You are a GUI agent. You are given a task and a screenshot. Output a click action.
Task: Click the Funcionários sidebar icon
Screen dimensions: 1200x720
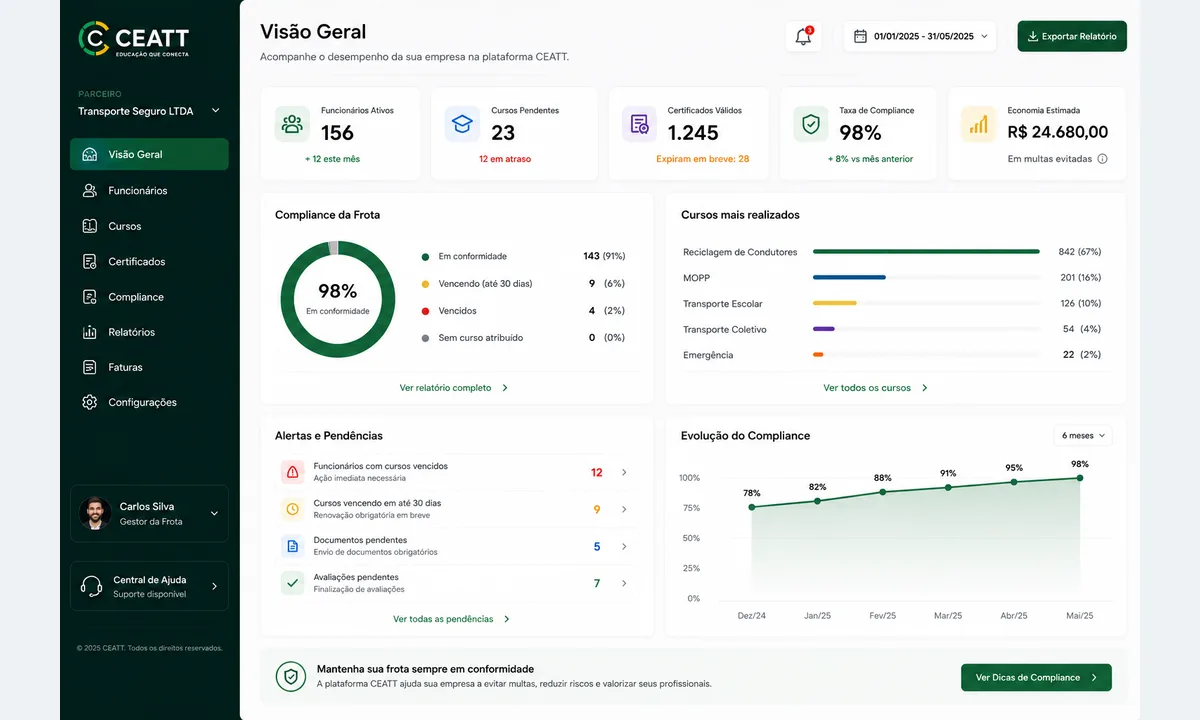click(90, 190)
